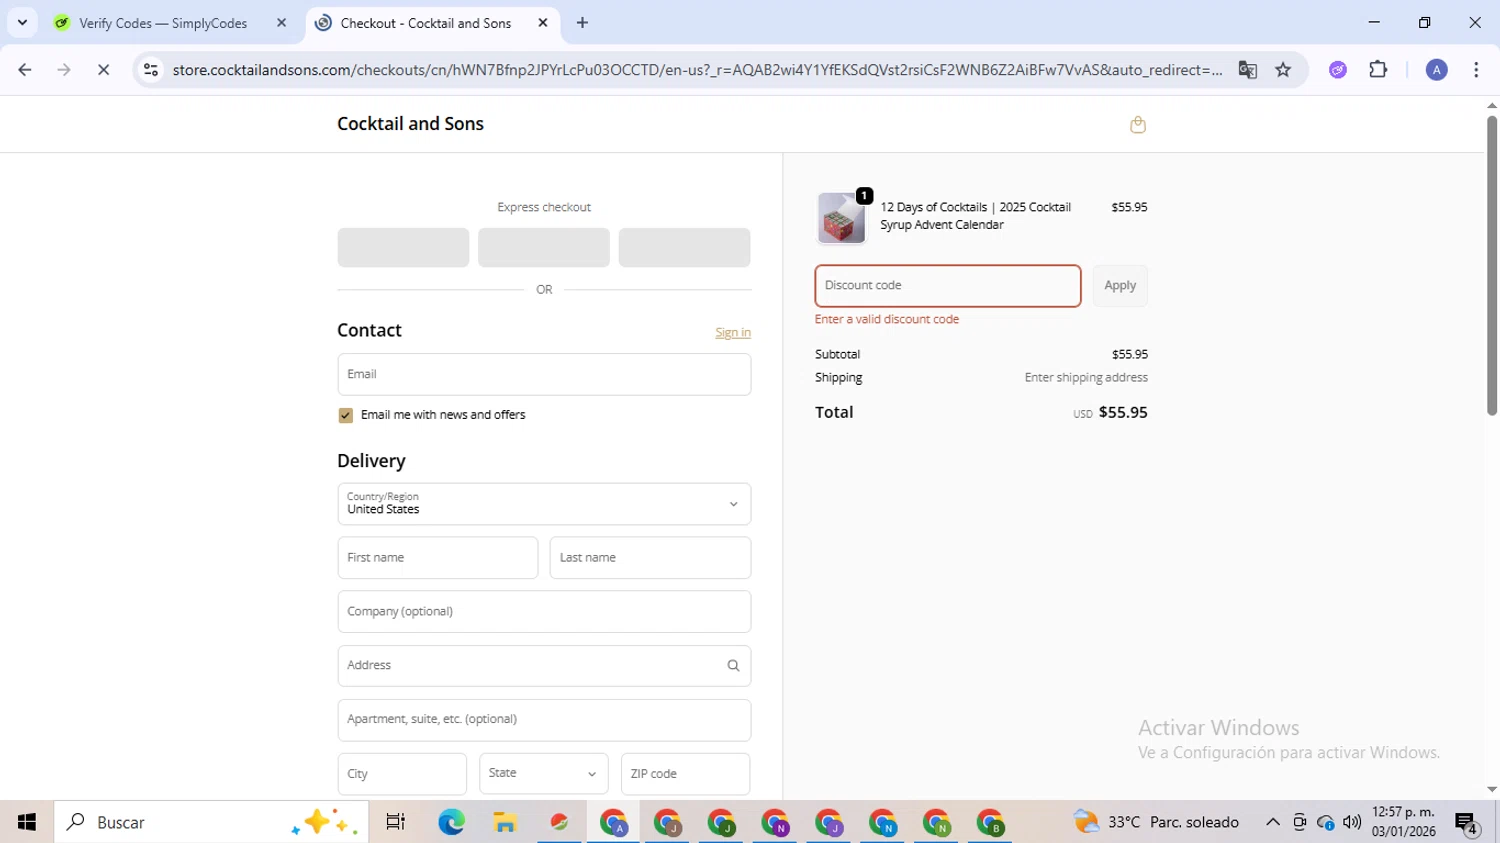Viewport: 1500px width, 843px height.
Task: Focus the City field
Action: (402, 774)
